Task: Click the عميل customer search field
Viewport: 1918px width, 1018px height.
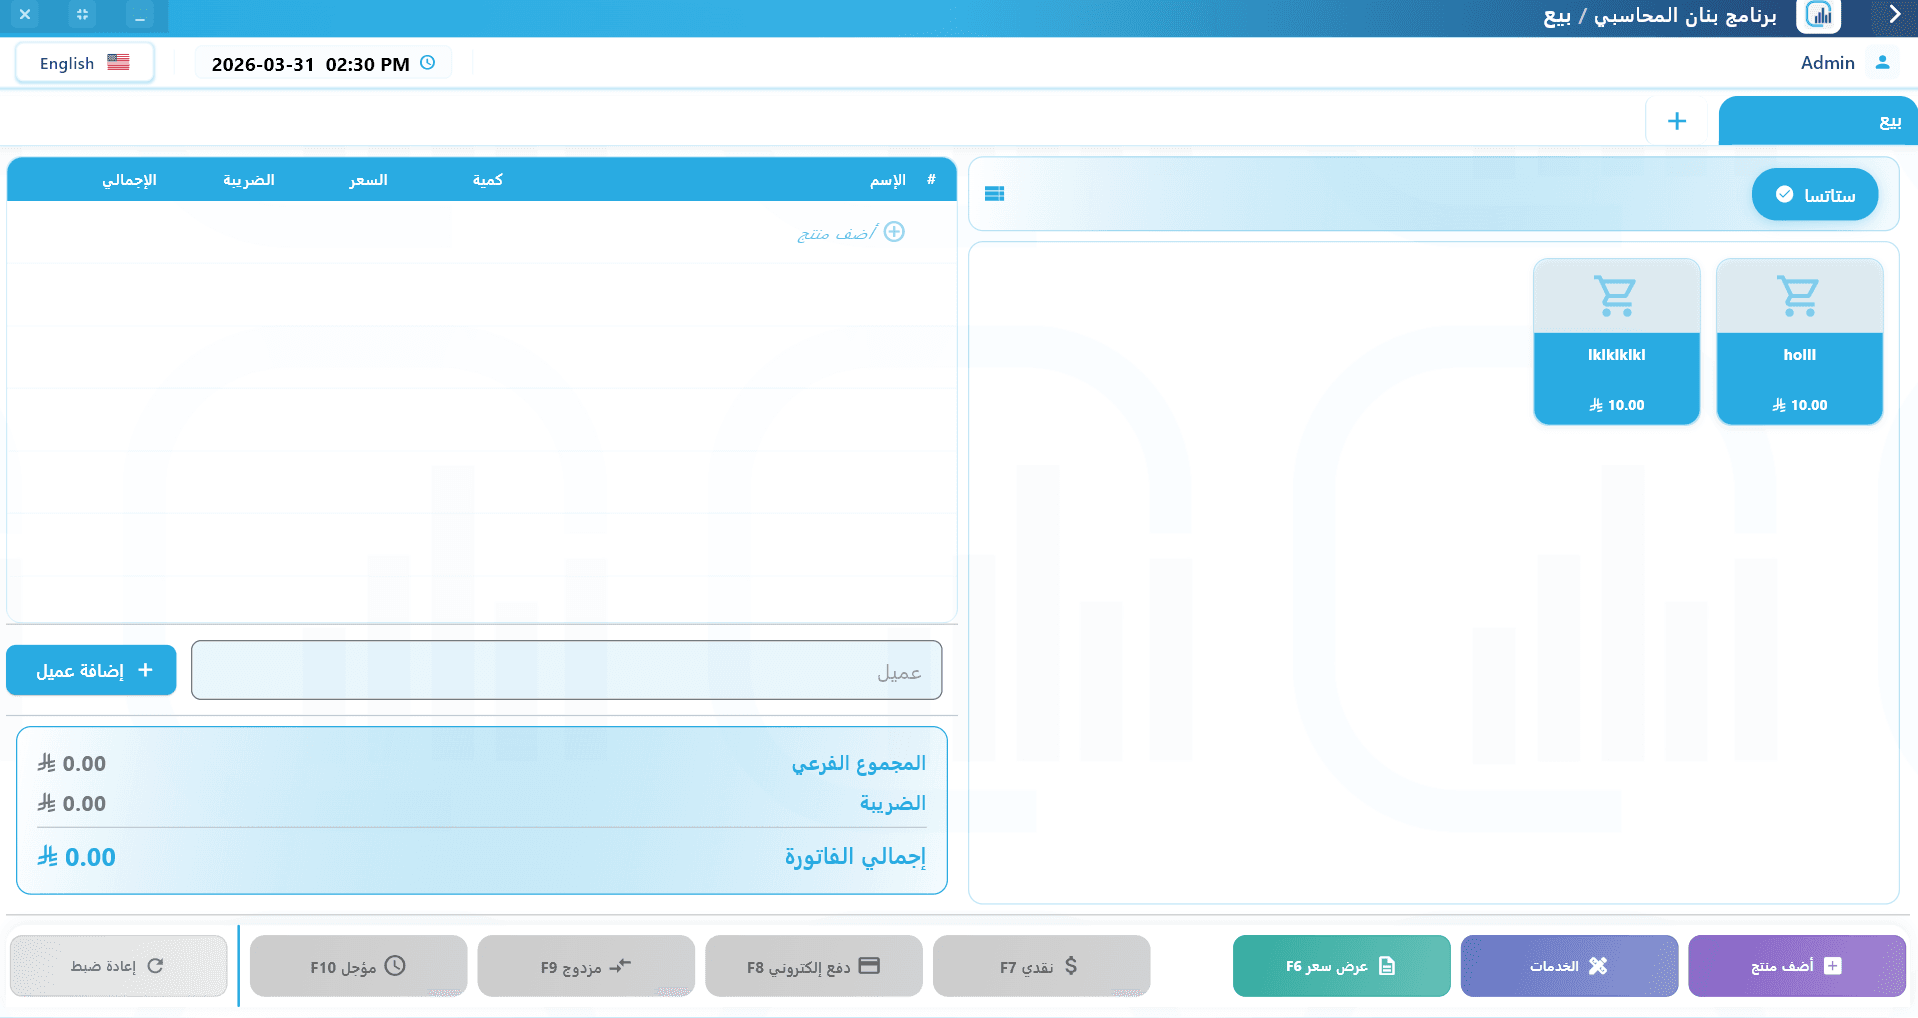Action: click(566, 670)
